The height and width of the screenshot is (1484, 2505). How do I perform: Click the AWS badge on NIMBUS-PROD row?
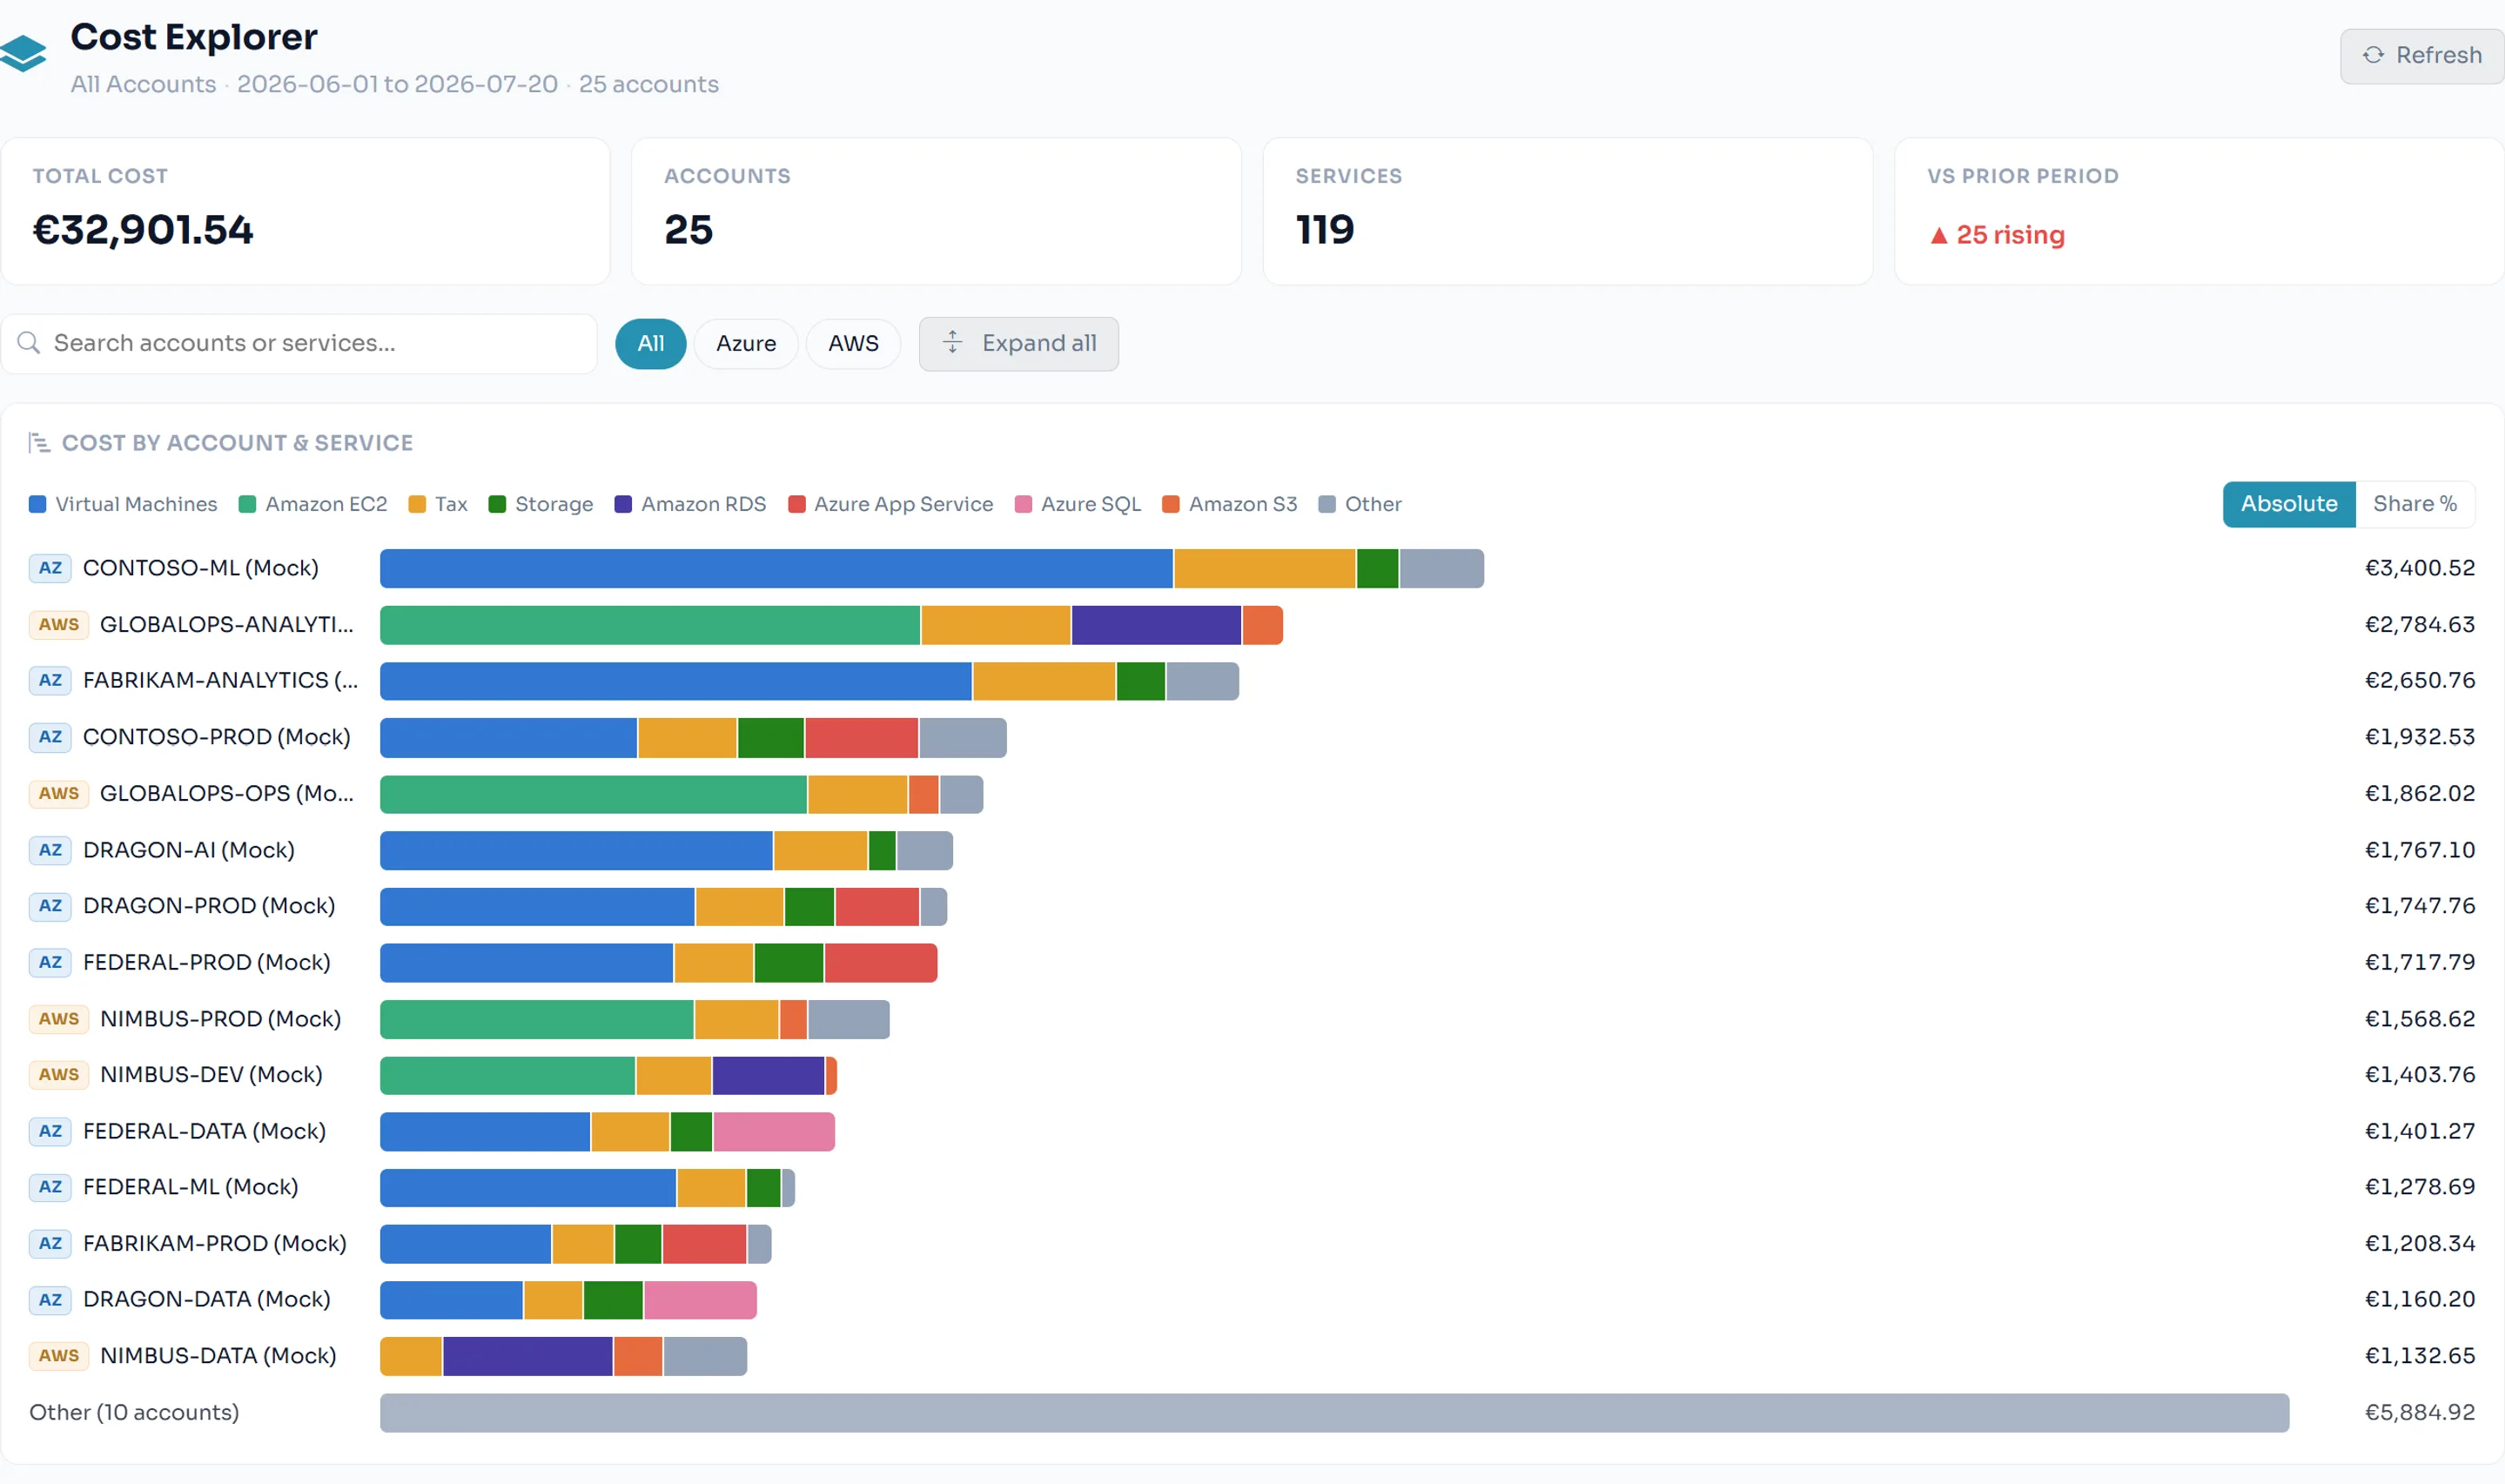point(59,1019)
